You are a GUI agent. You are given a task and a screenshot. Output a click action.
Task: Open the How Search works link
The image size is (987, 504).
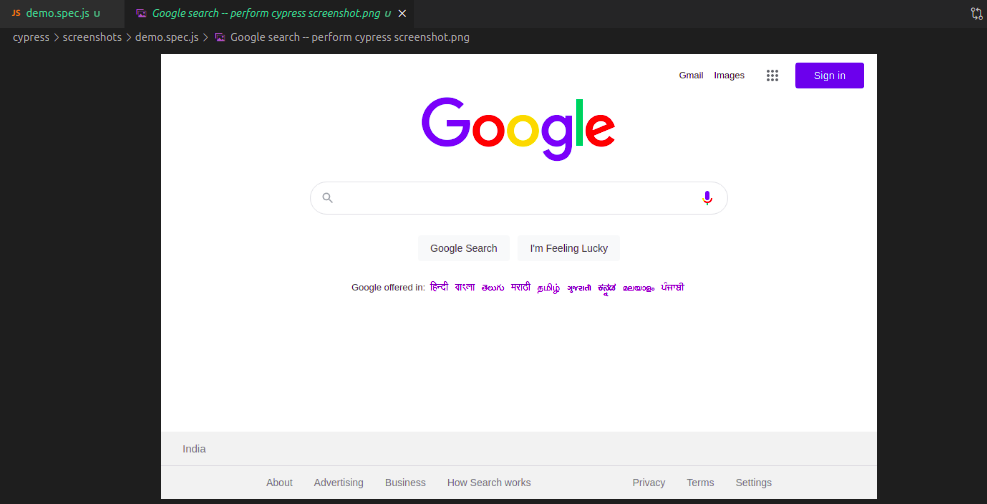pyautogui.click(x=489, y=483)
